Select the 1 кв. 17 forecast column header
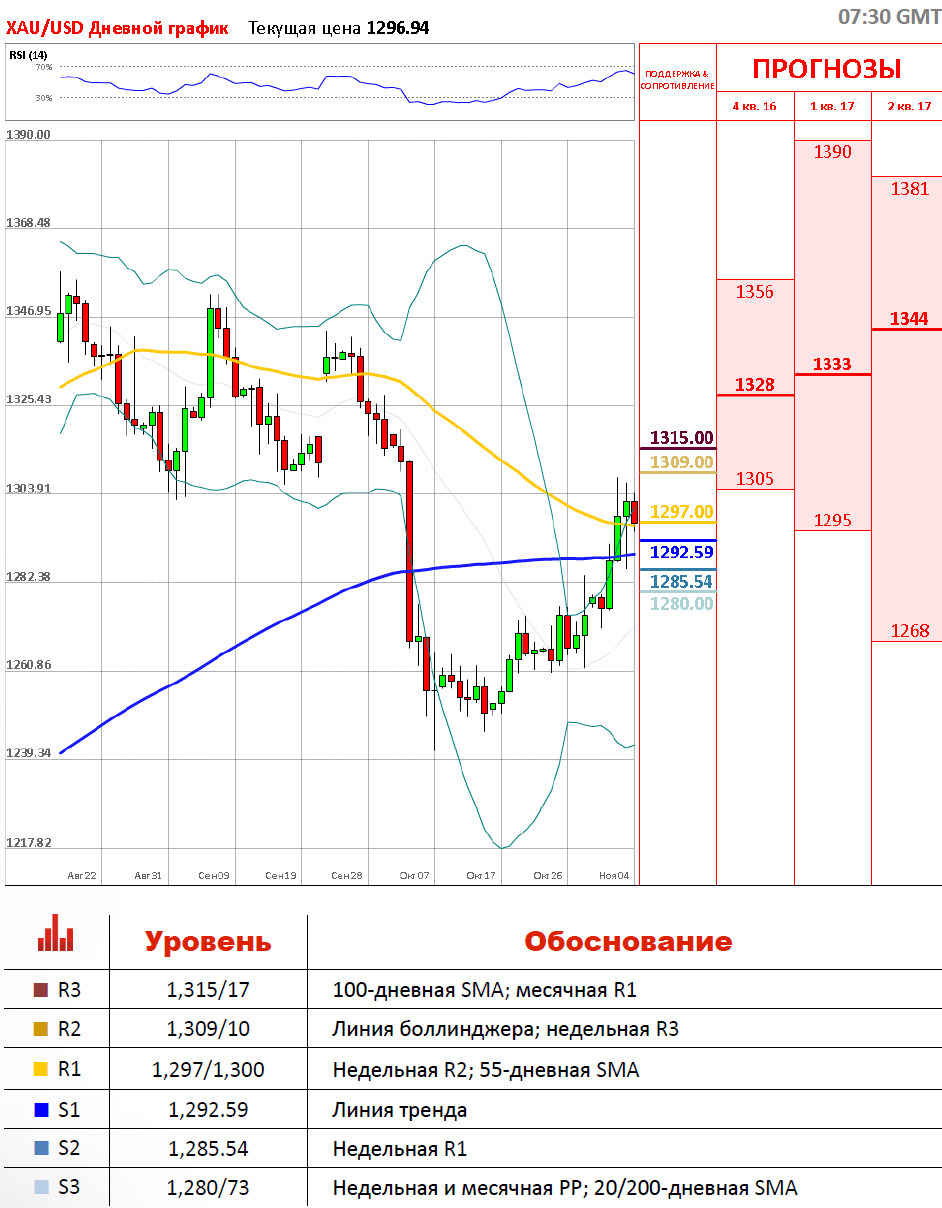This screenshot has height=1208, width=942. click(832, 106)
